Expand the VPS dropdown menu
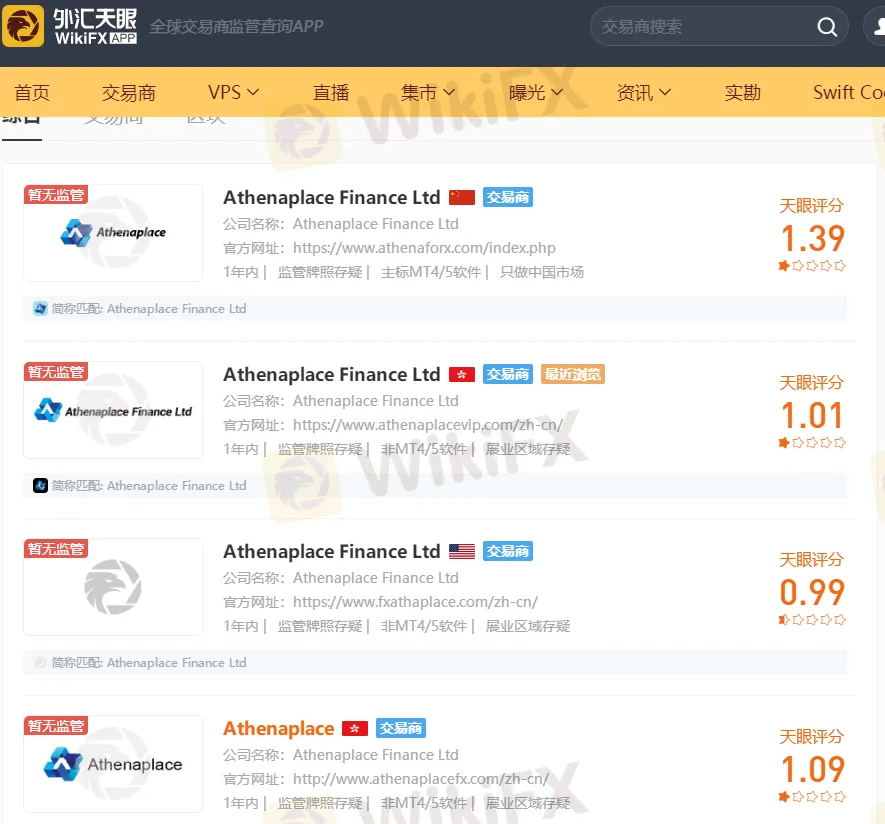Image resolution: width=885 pixels, height=824 pixels. (x=233, y=92)
